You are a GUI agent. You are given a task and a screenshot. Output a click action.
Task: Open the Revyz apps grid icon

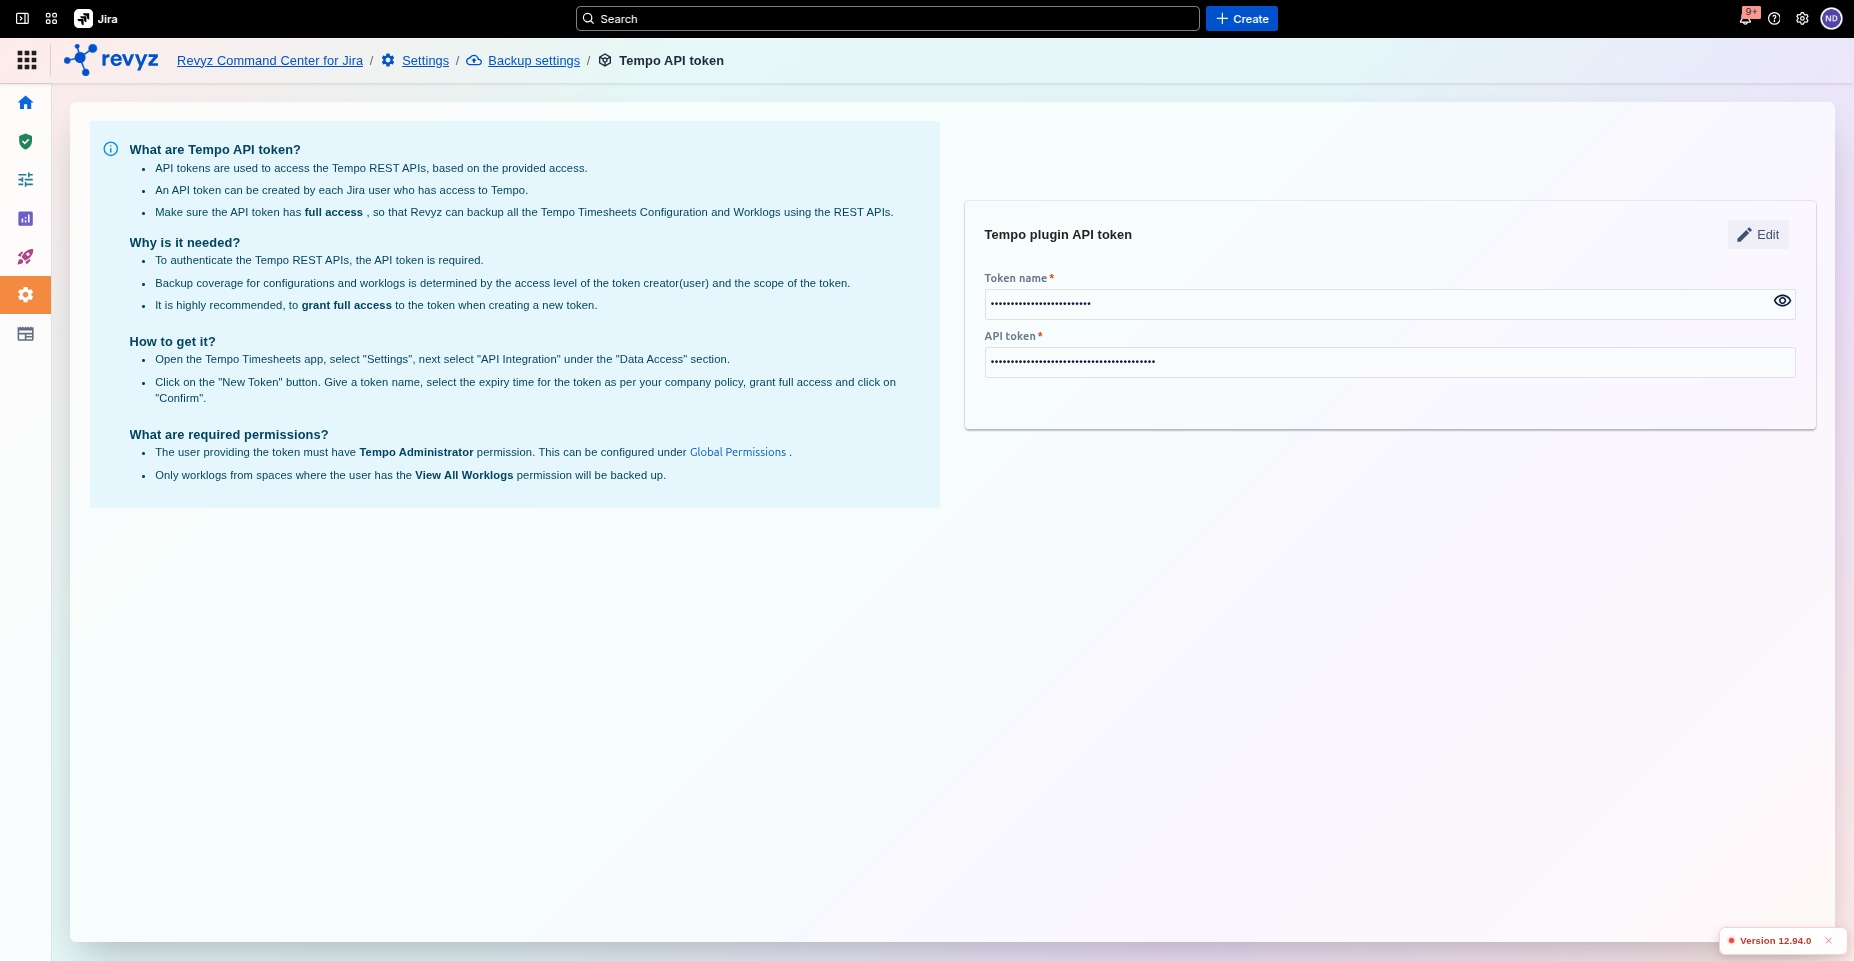27,60
